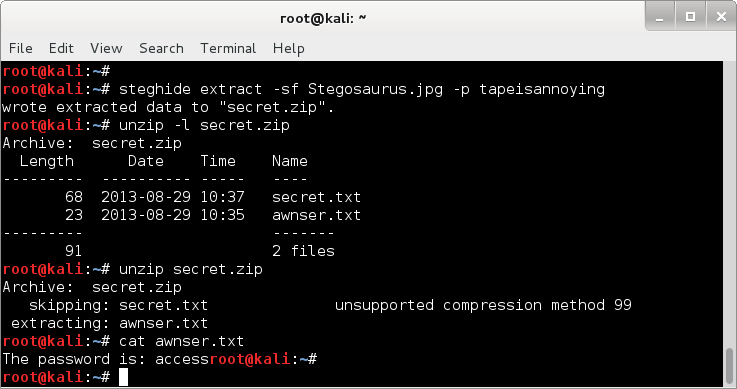Minimize the terminal window

[x=660, y=17]
